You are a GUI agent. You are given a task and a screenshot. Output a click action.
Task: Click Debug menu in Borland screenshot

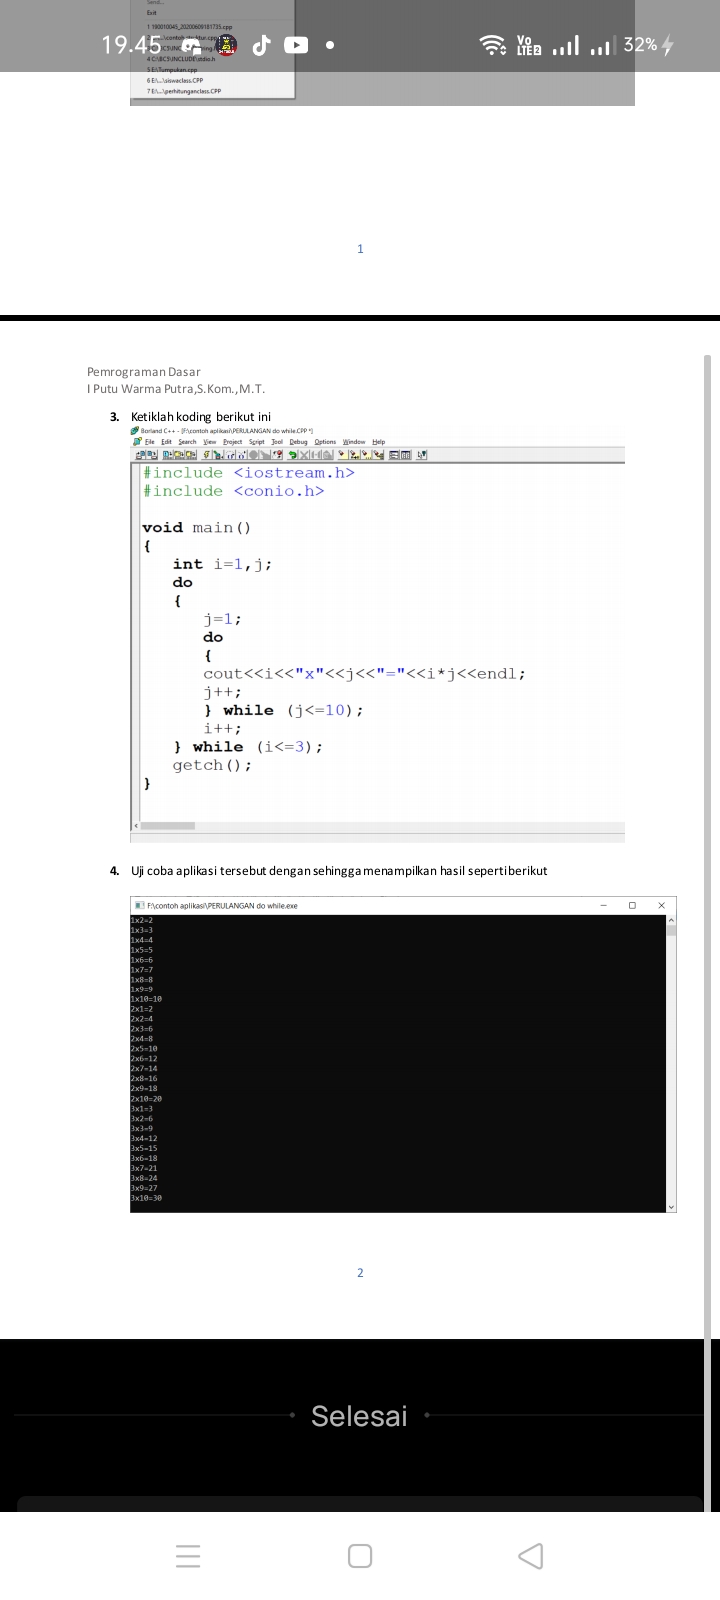coord(298,442)
